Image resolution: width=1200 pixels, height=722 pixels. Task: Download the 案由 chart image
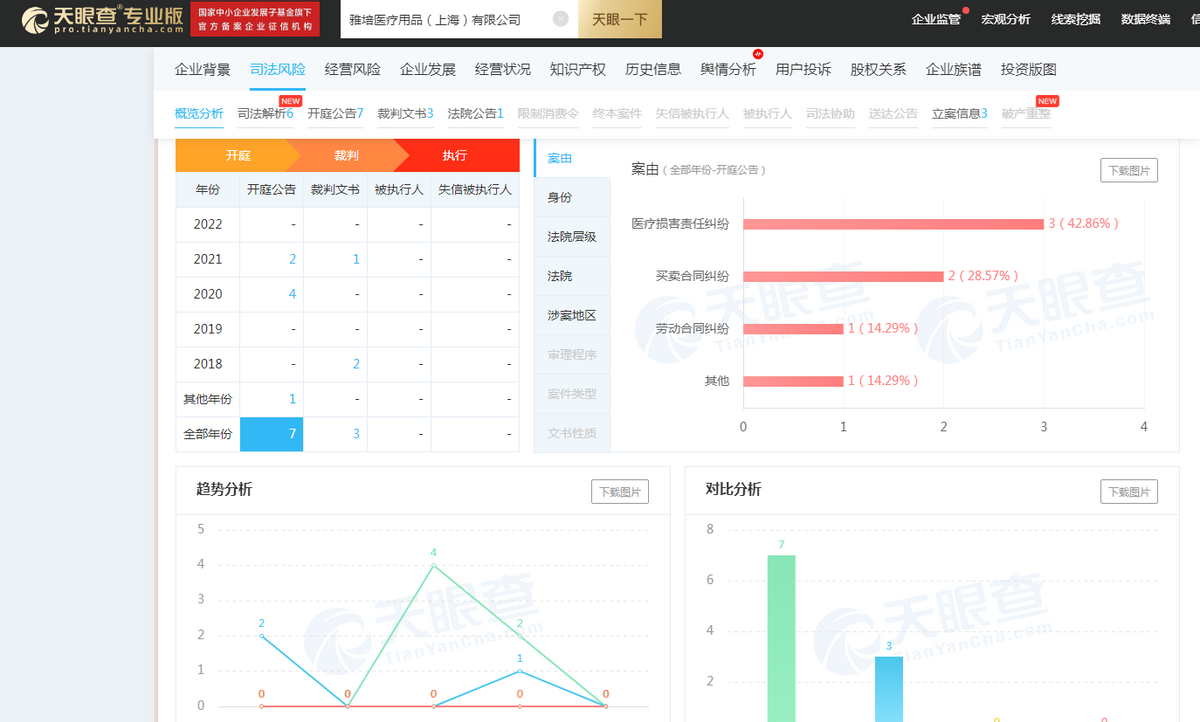click(1128, 170)
